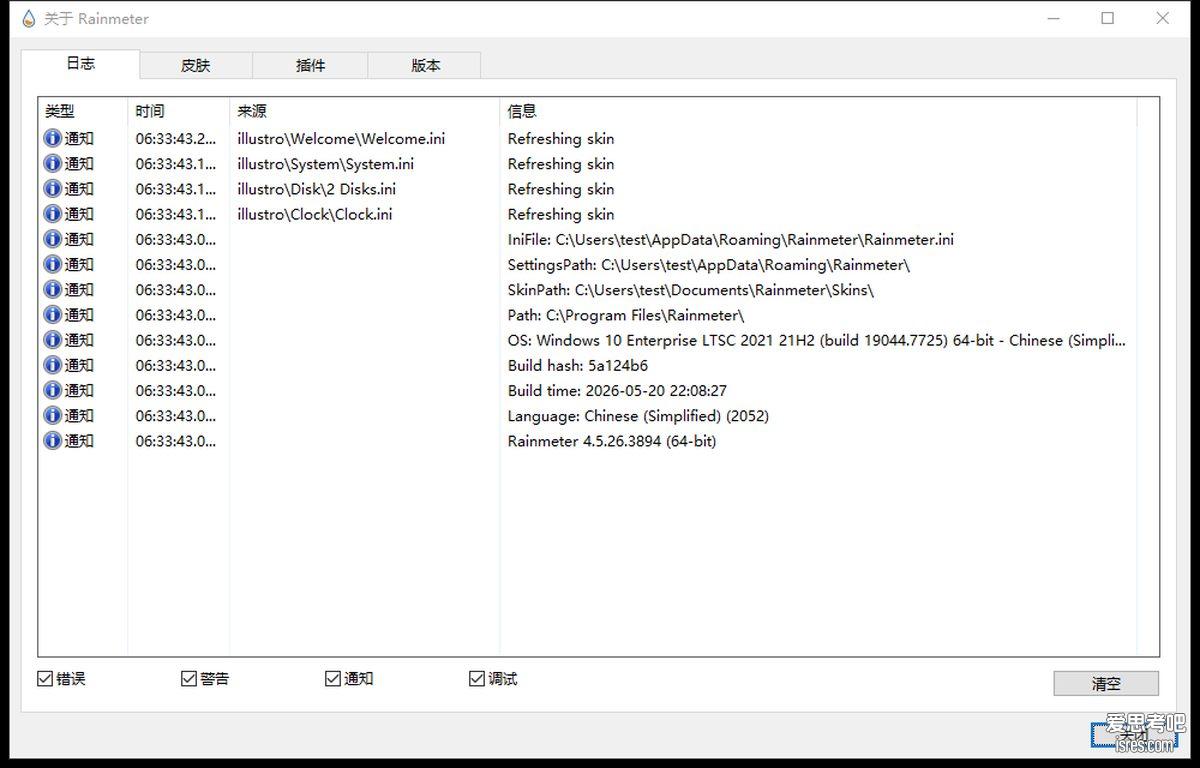Click info icon on Rainmeter 4.5.26.3894 row
Viewport: 1200px width, 768px height.
click(x=53, y=441)
